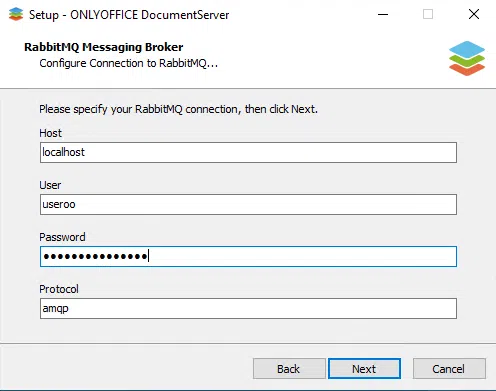The image size is (496, 391).
Task: Click the User field containing useroo
Action: (248, 205)
